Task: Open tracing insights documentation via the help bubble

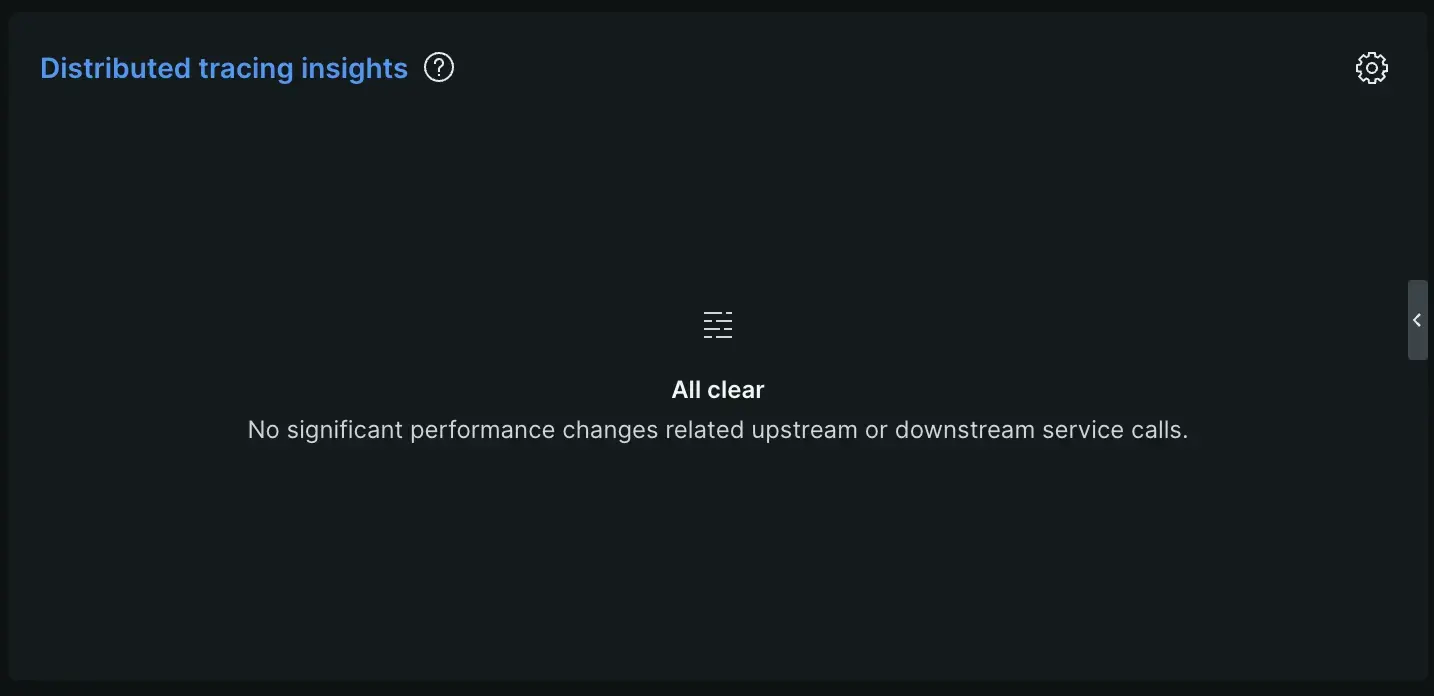Action: coord(438,66)
